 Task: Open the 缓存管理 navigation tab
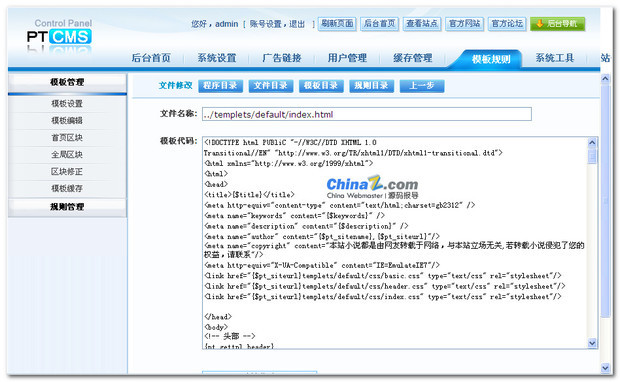click(x=412, y=58)
